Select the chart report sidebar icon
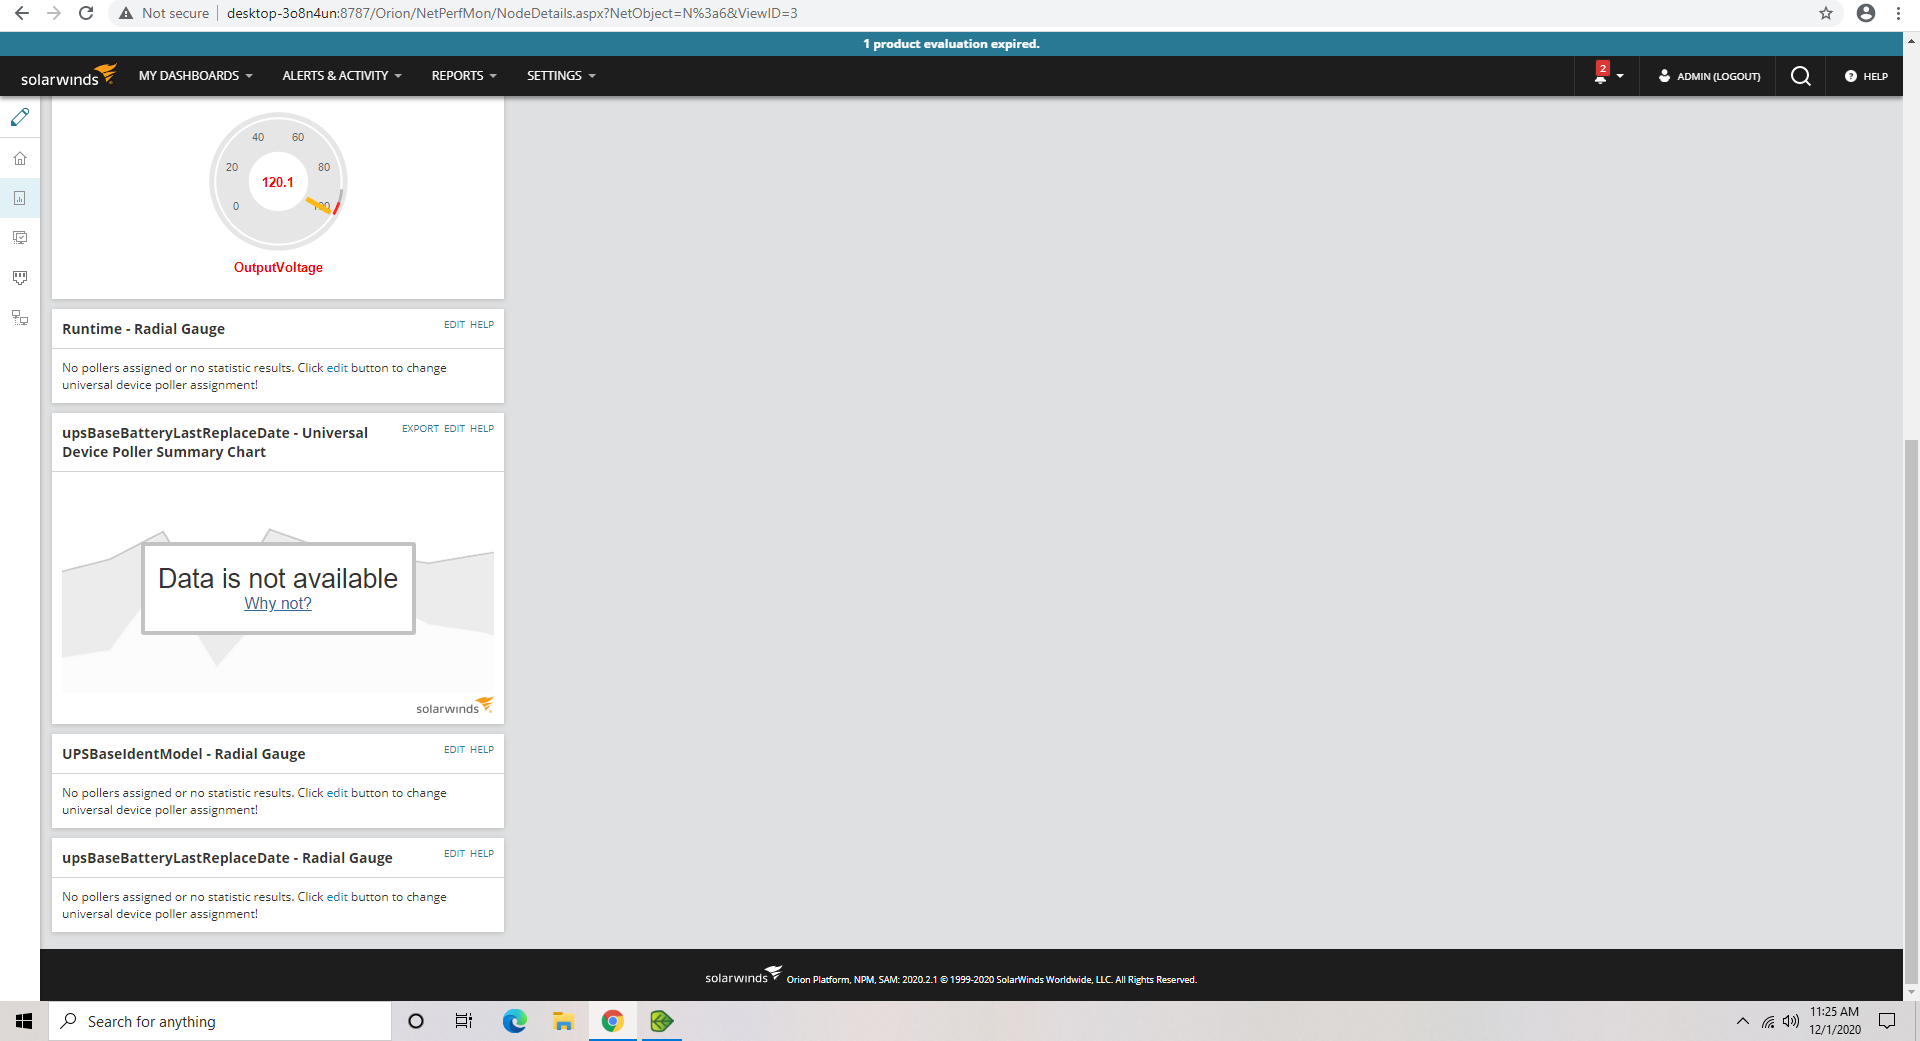 [x=20, y=198]
